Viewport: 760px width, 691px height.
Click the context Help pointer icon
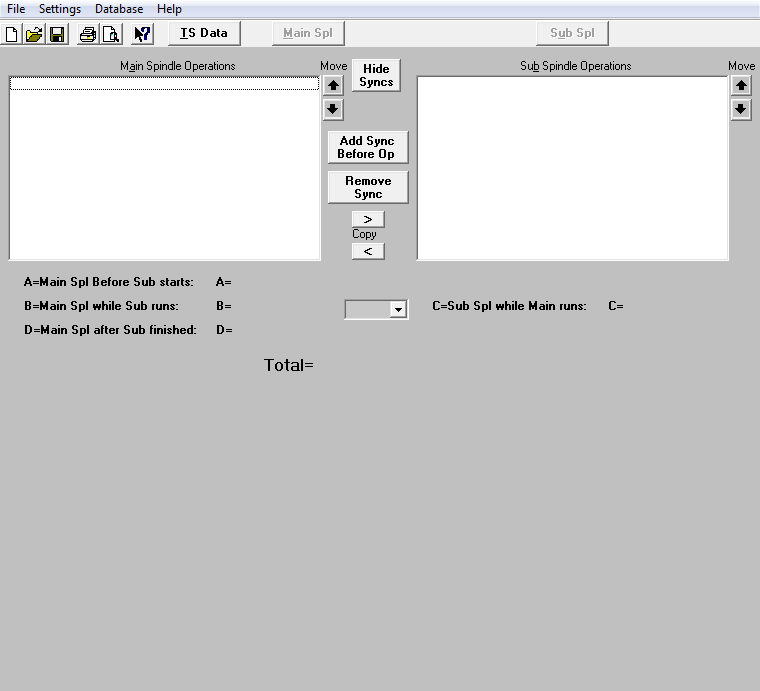[142, 34]
